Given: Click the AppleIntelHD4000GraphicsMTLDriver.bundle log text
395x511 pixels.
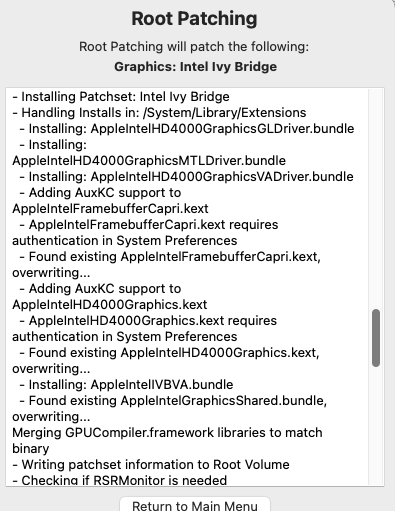Looking at the screenshot, I should (149, 161).
